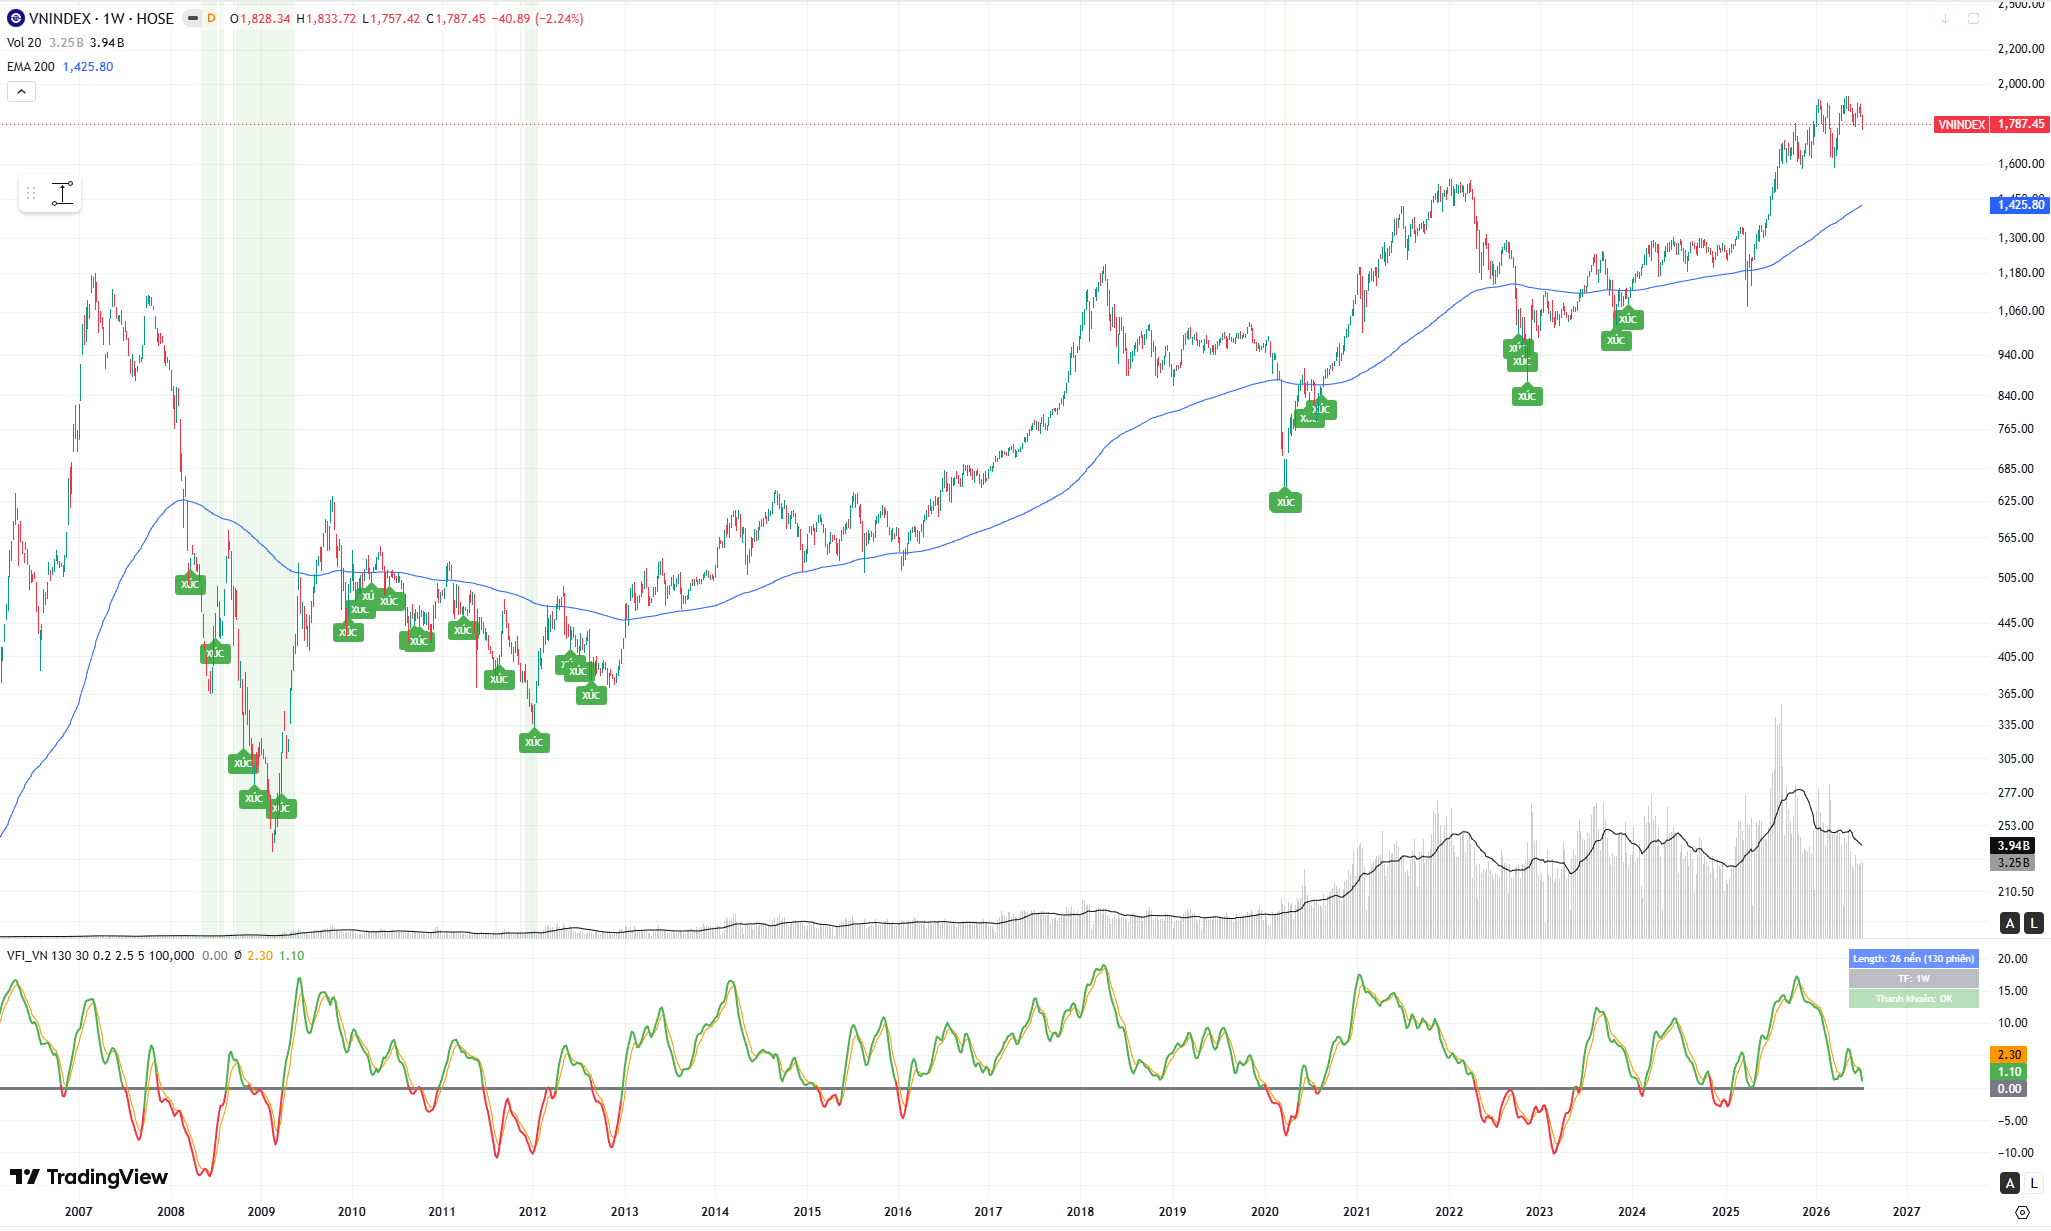
Task: Click the 20.00 level on the VFI axis
Action: (2012, 959)
